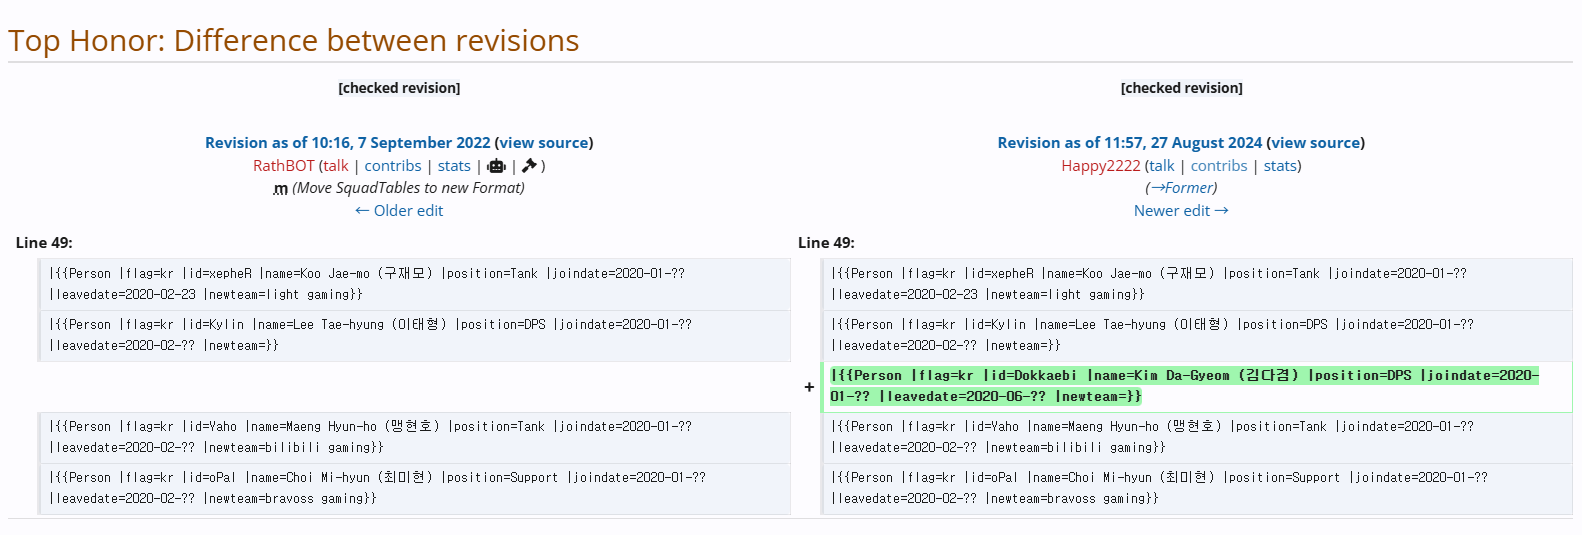View Happy2222's contribs
The width and height of the screenshot is (1582, 535).
(x=1218, y=166)
